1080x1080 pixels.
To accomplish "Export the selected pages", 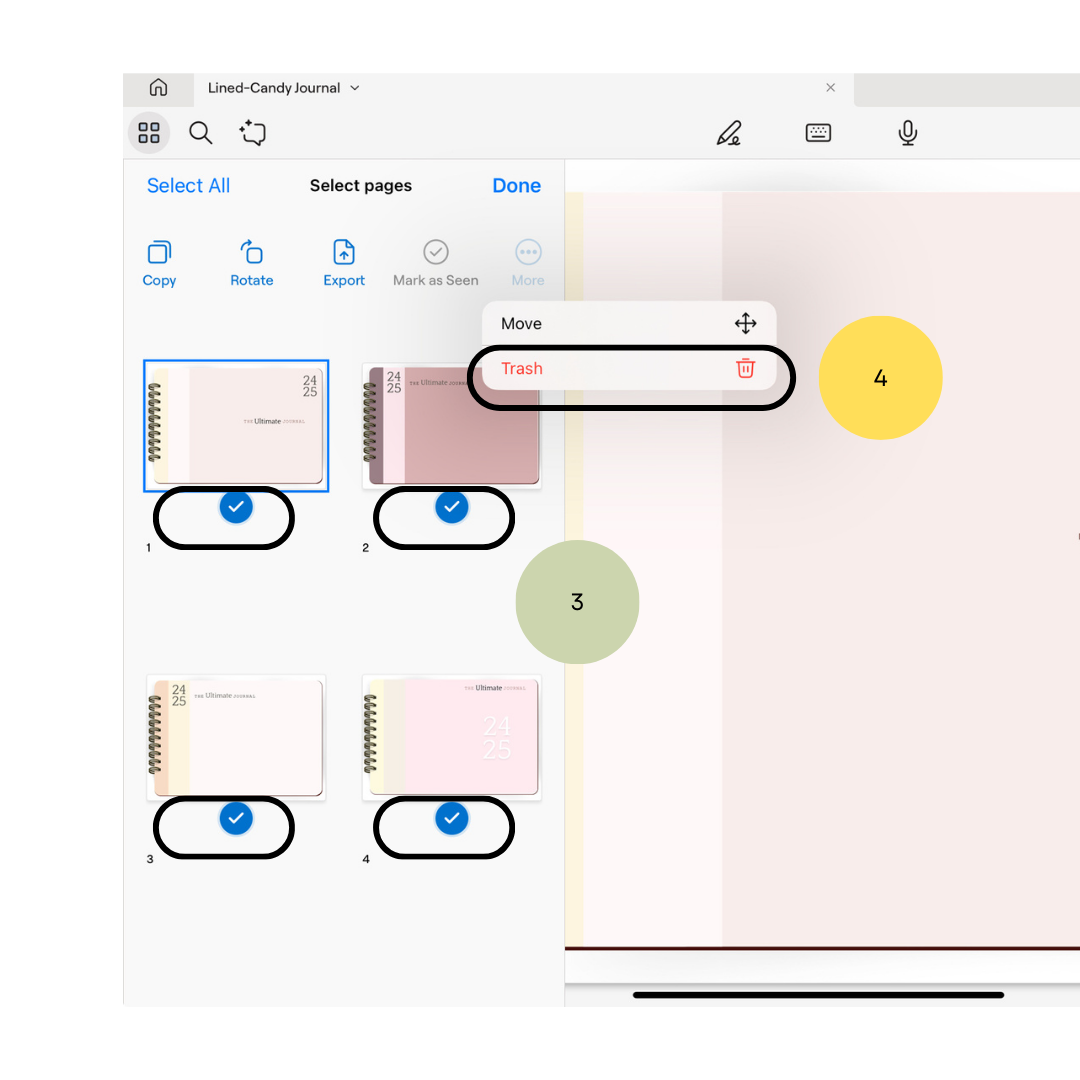I will tap(344, 263).
